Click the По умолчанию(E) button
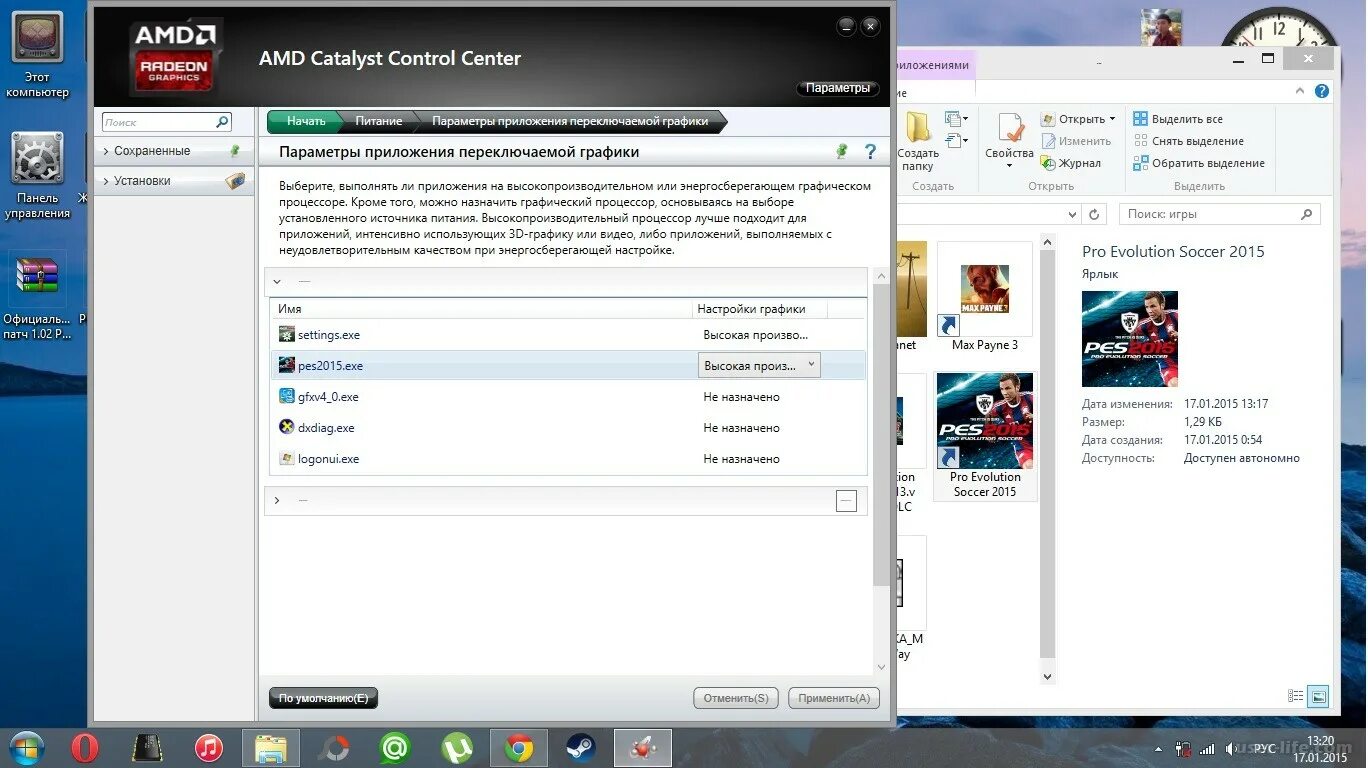The image size is (1368, 768). (323, 698)
